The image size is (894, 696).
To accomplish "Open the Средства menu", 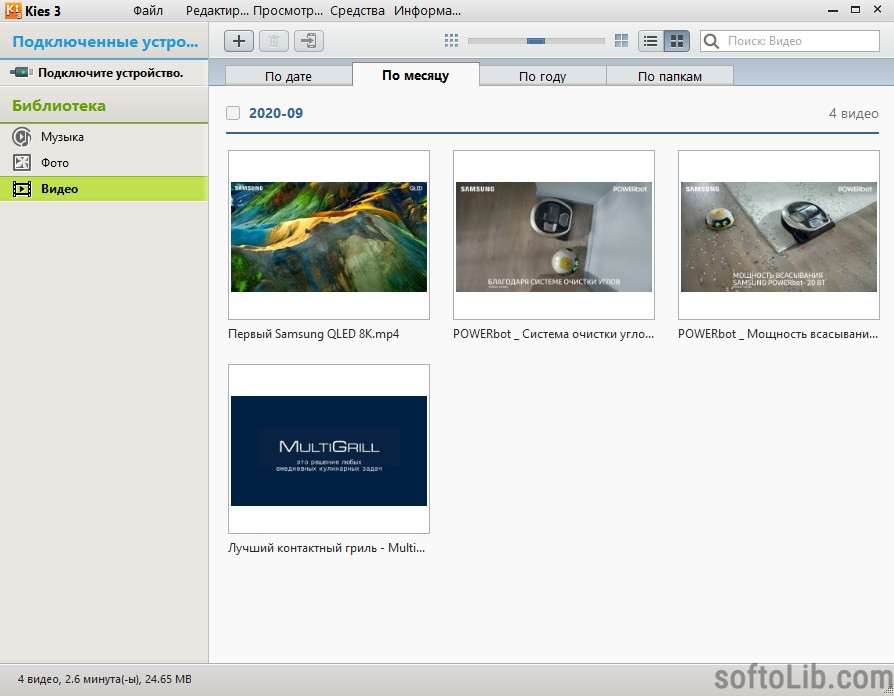I will (357, 11).
